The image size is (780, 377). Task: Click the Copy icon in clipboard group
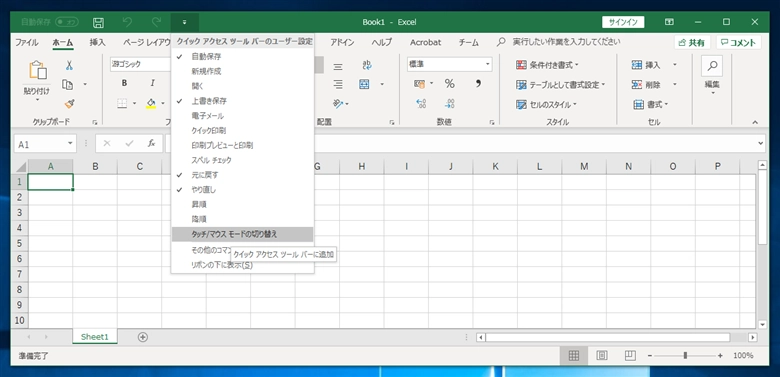[x=68, y=85]
